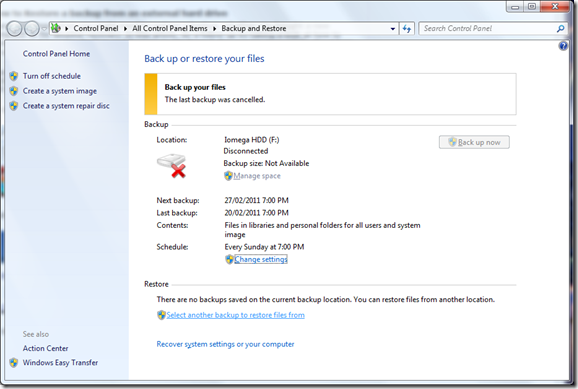This screenshot has width=578, height=389.
Task: Click Select another backup to restore files from
Action: click(236, 315)
